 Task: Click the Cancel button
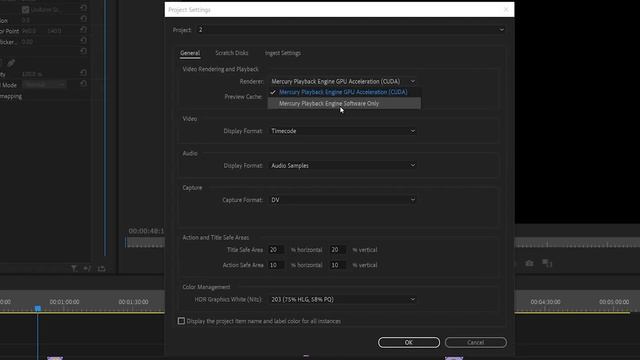(x=476, y=342)
